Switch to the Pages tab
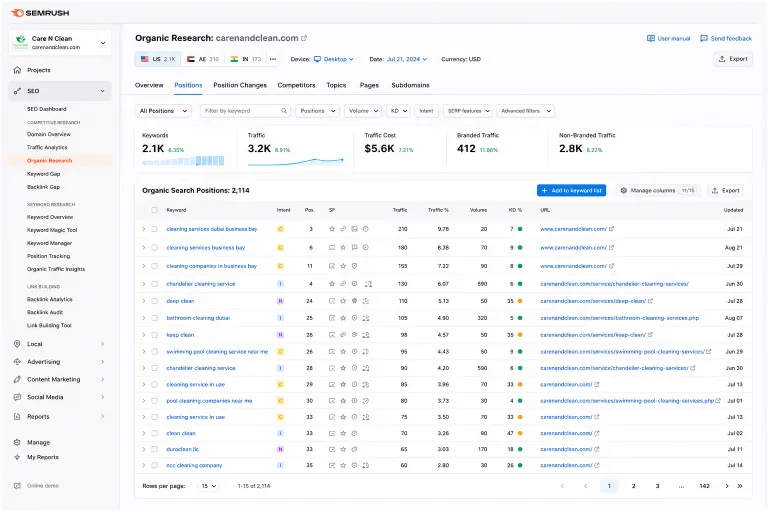768x512 pixels. pos(369,85)
